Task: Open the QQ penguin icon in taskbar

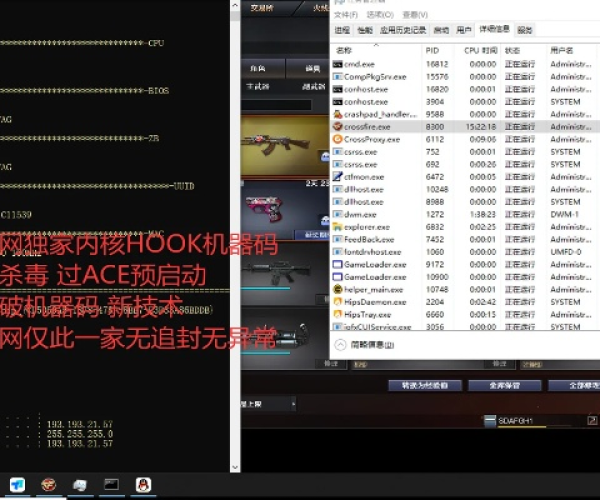Action: [x=143, y=485]
